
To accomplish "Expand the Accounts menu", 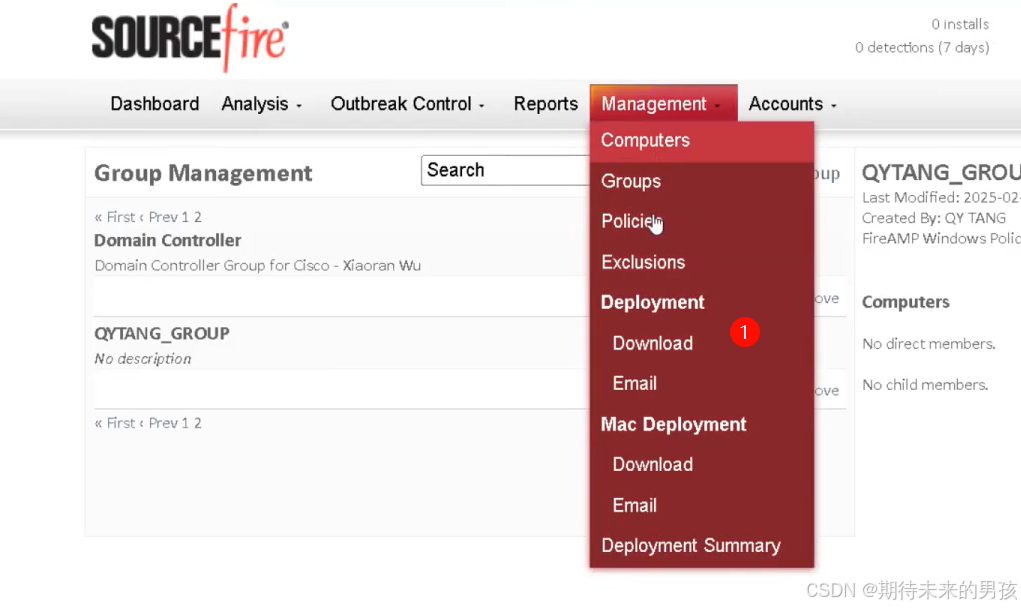I will pos(792,104).
